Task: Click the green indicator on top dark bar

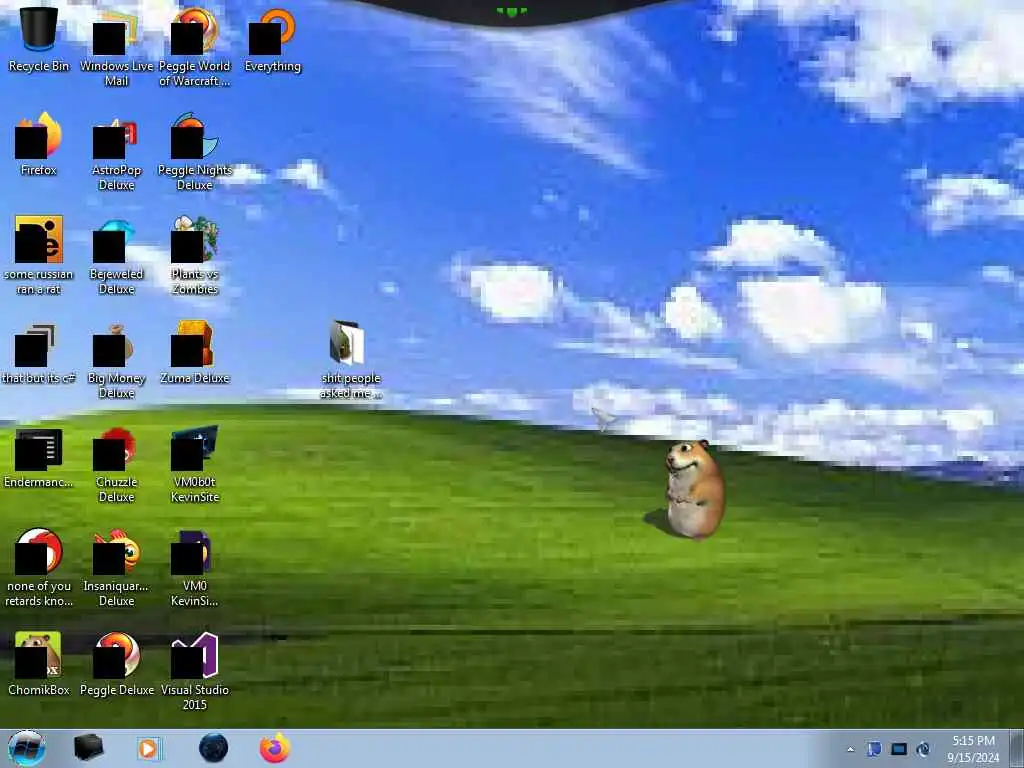Action: 512,10
